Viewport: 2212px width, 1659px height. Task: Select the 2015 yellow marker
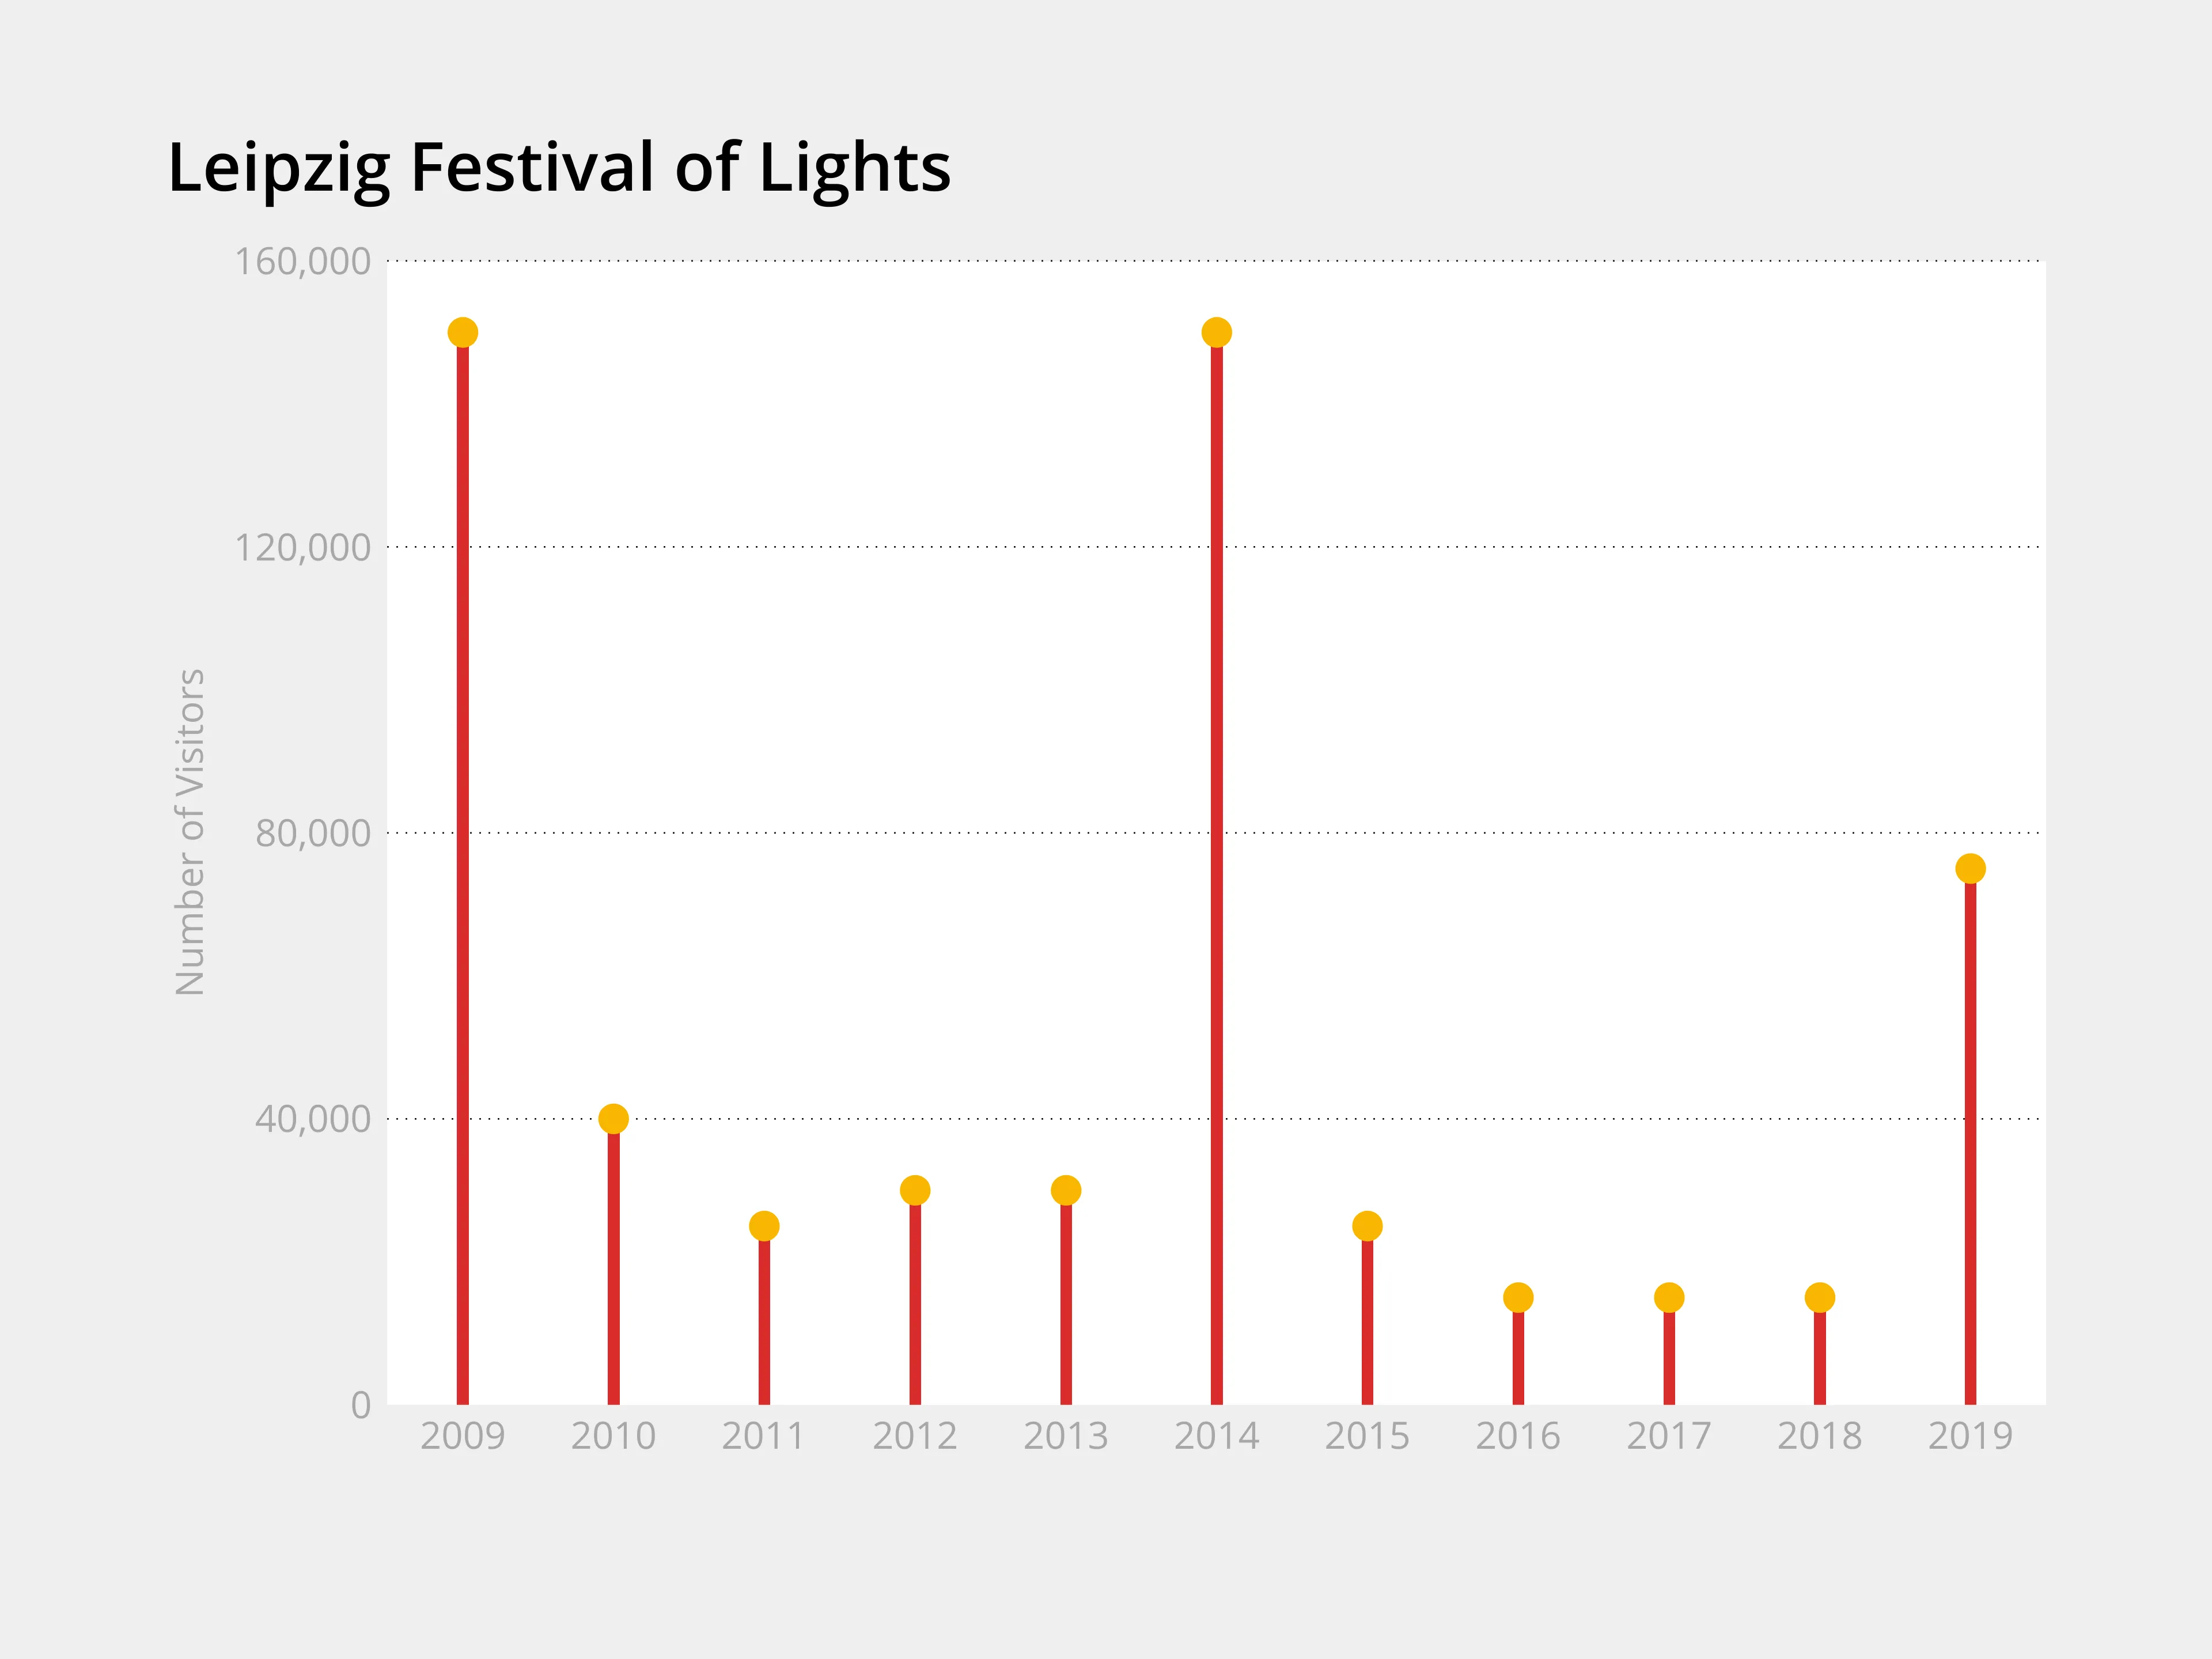coord(1367,1225)
